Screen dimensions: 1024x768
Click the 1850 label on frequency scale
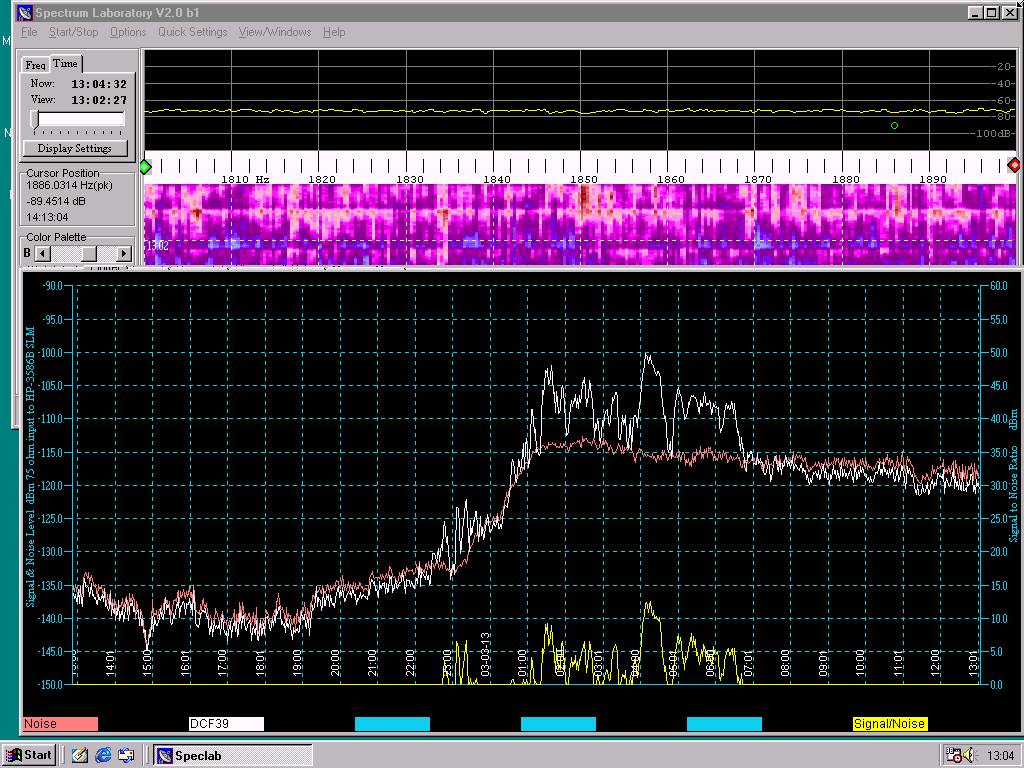[x=584, y=179]
